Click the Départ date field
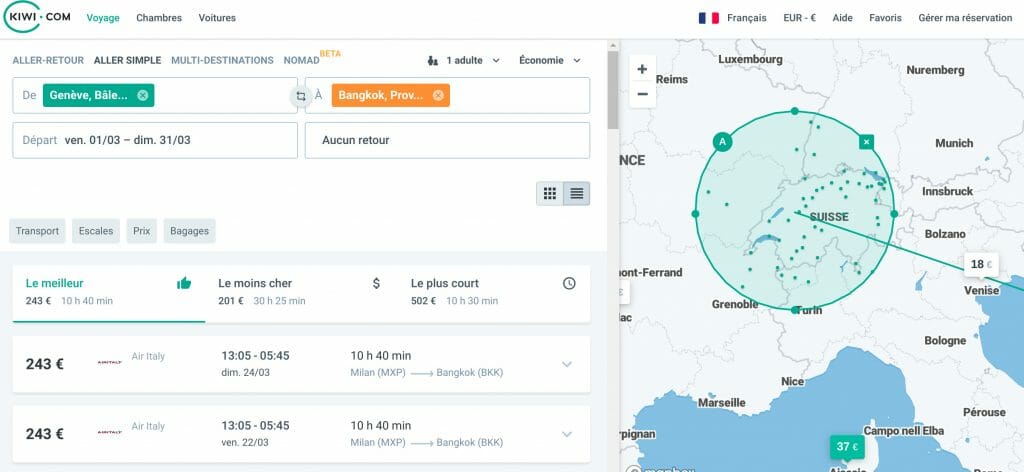The width and height of the screenshot is (1024, 472). pyautogui.click(x=155, y=140)
